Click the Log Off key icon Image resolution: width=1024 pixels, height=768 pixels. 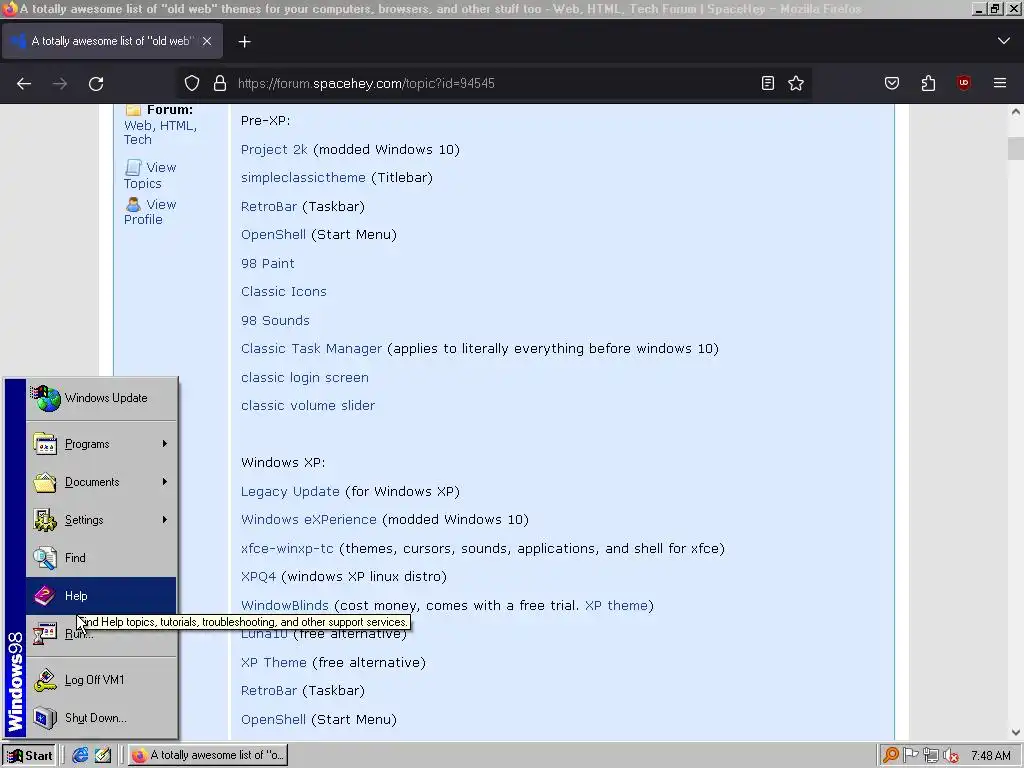(x=44, y=680)
